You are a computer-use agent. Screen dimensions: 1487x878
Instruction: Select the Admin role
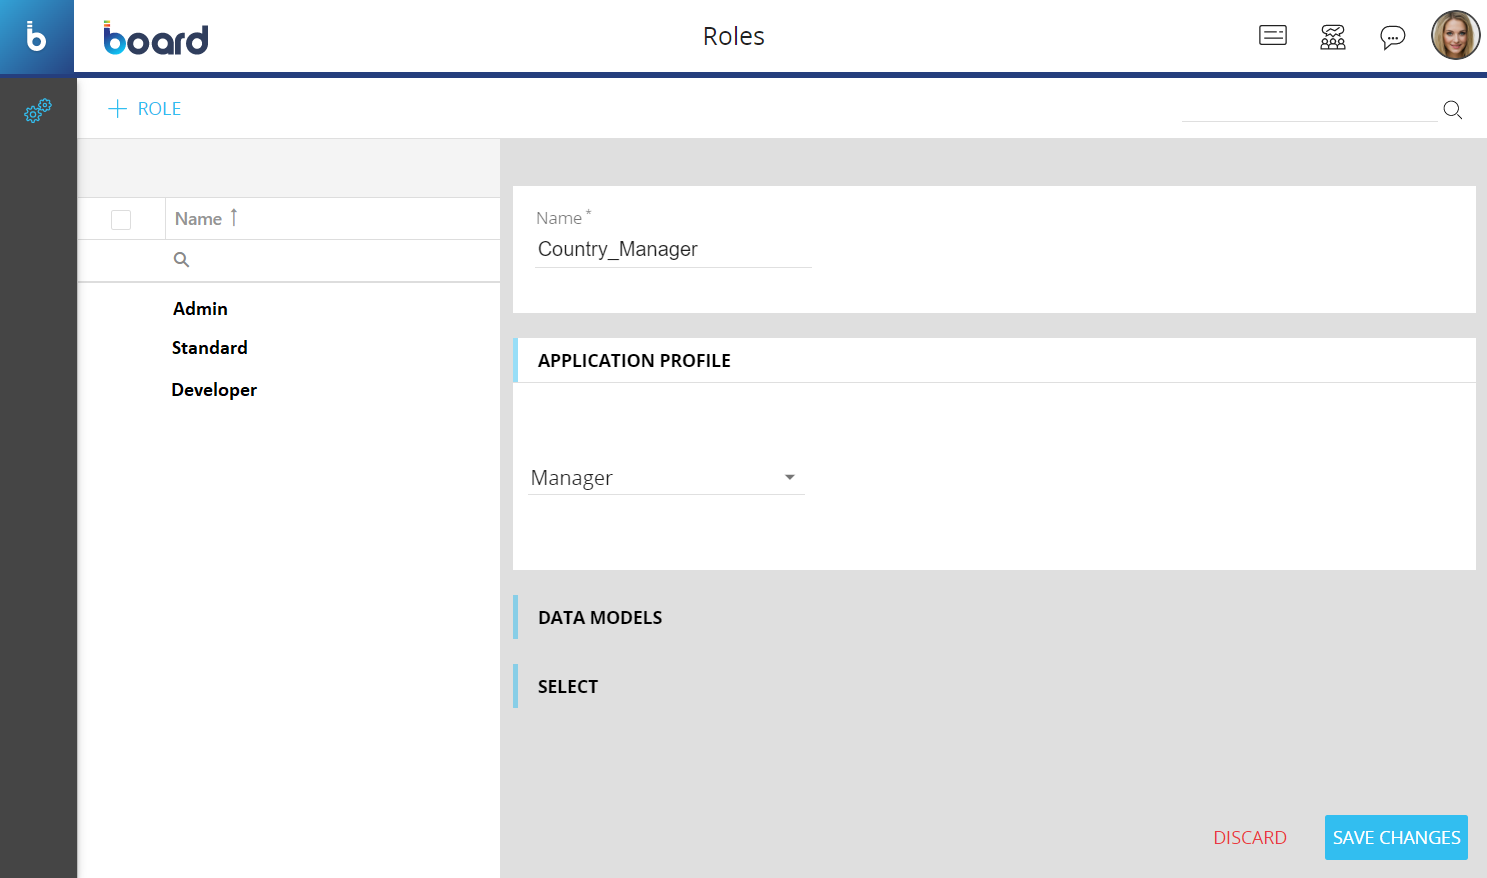click(200, 309)
